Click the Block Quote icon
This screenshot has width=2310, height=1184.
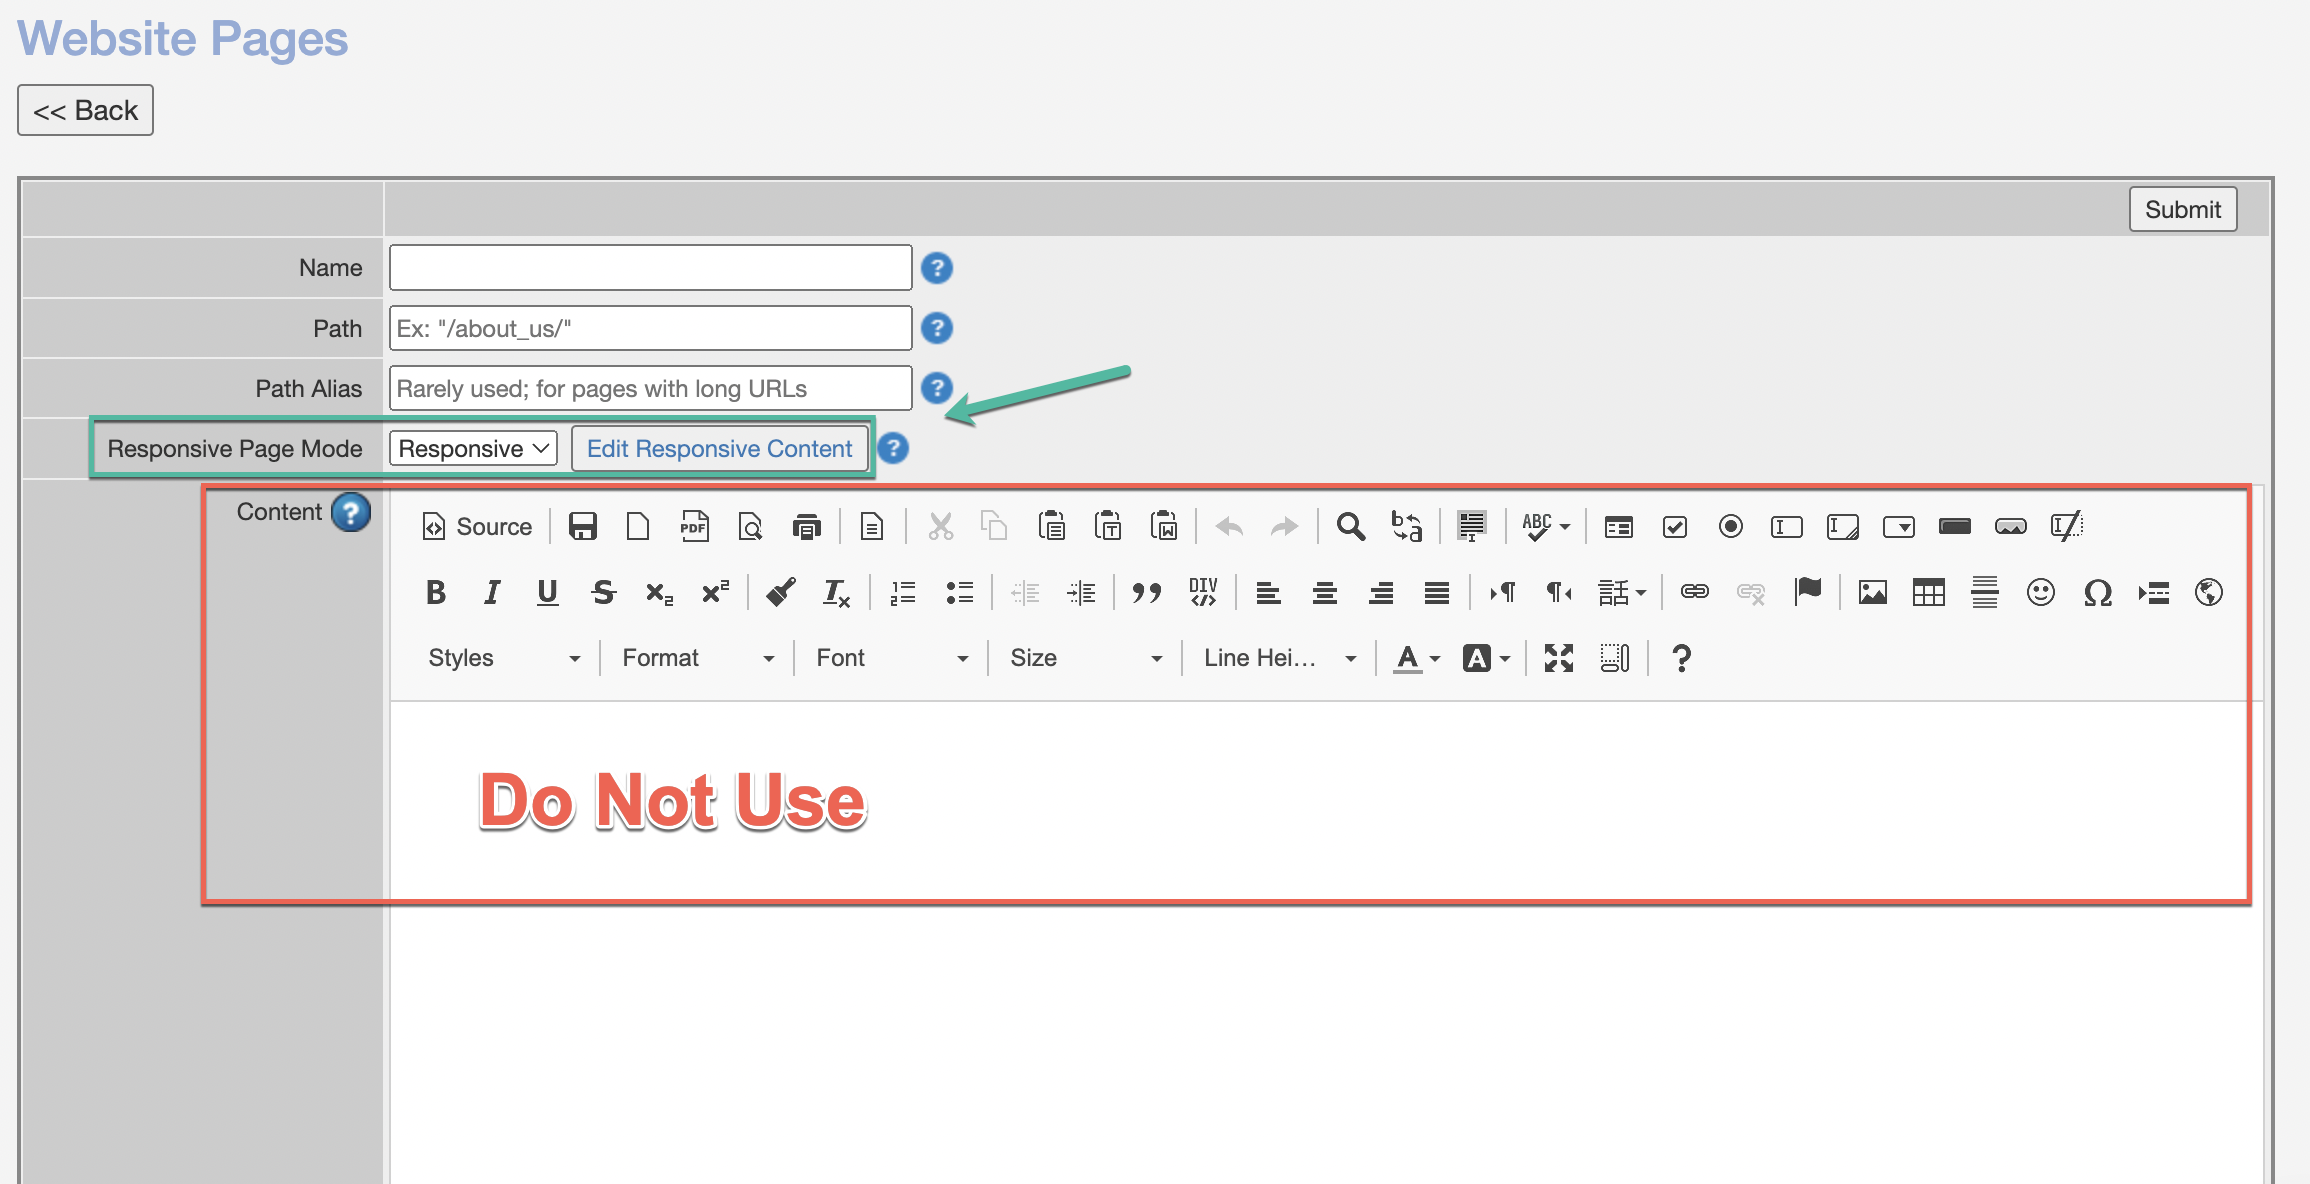(1146, 593)
